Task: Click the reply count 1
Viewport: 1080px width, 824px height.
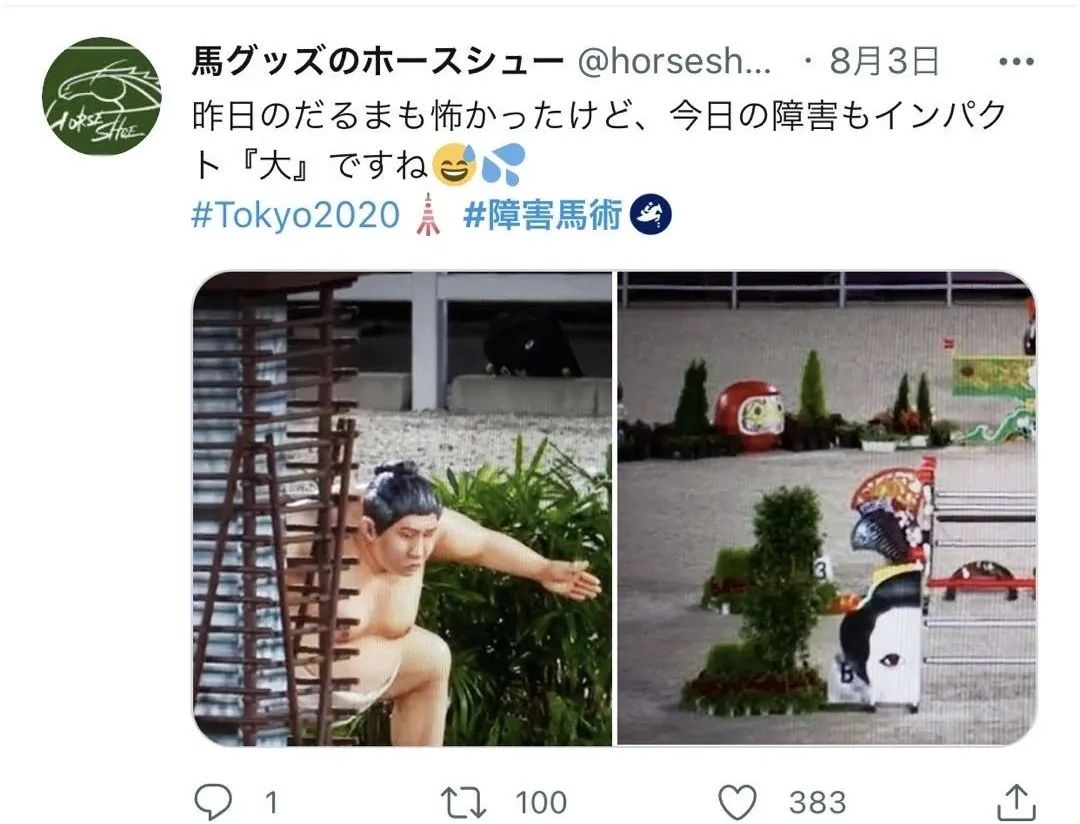Action: tap(271, 803)
